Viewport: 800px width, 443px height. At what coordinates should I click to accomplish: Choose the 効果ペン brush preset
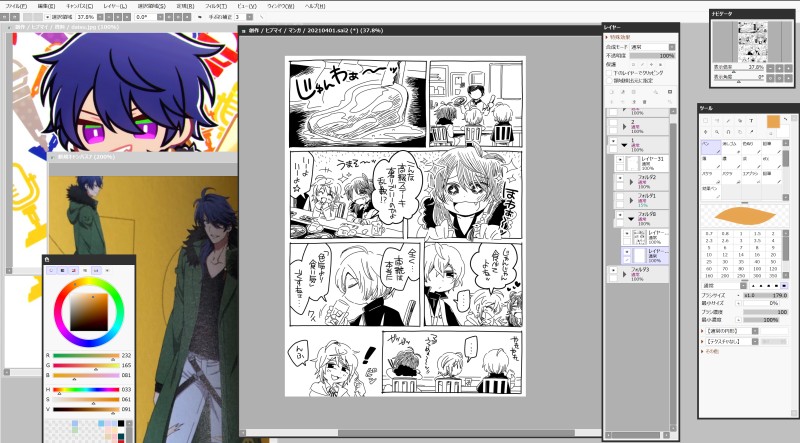[x=711, y=191]
